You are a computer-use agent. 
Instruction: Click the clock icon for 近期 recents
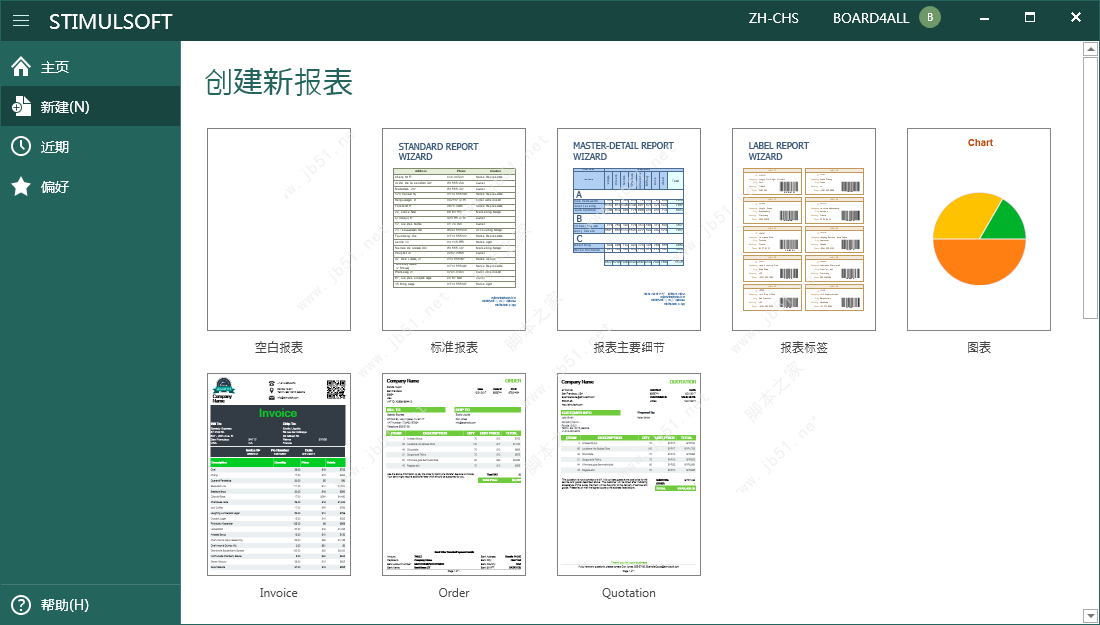[x=20, y=146]
